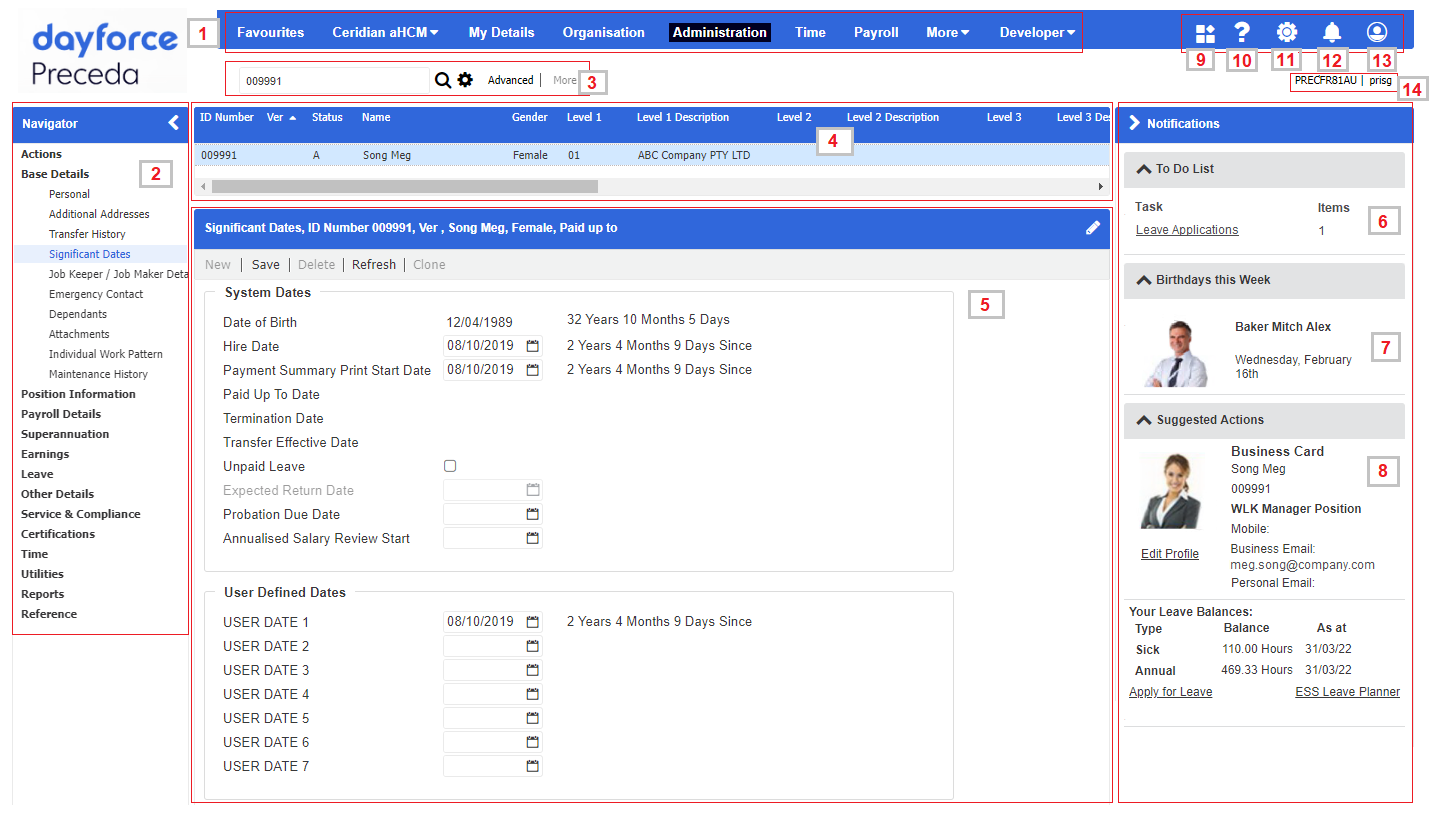Image resolution: width=1453 pixels, height=815 pixels.
Task: Toggle the Unpaid Leave checkbox
Action: 450,466
